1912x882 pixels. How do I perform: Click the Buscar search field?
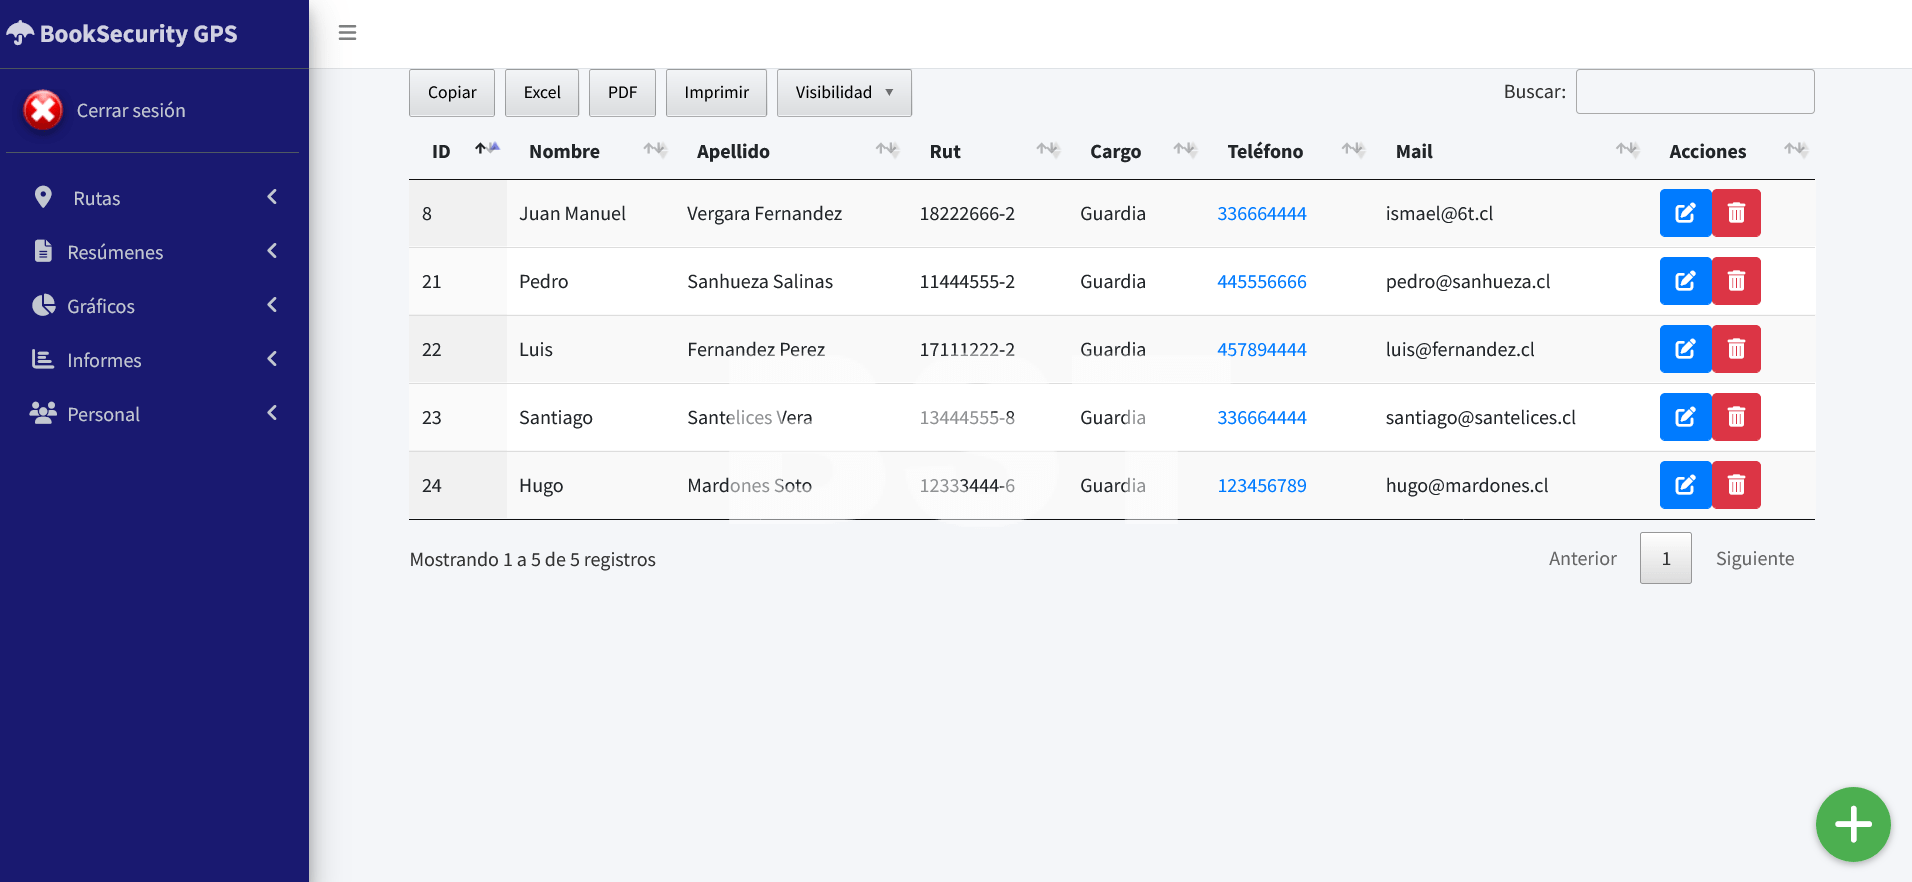(1695, 92)
